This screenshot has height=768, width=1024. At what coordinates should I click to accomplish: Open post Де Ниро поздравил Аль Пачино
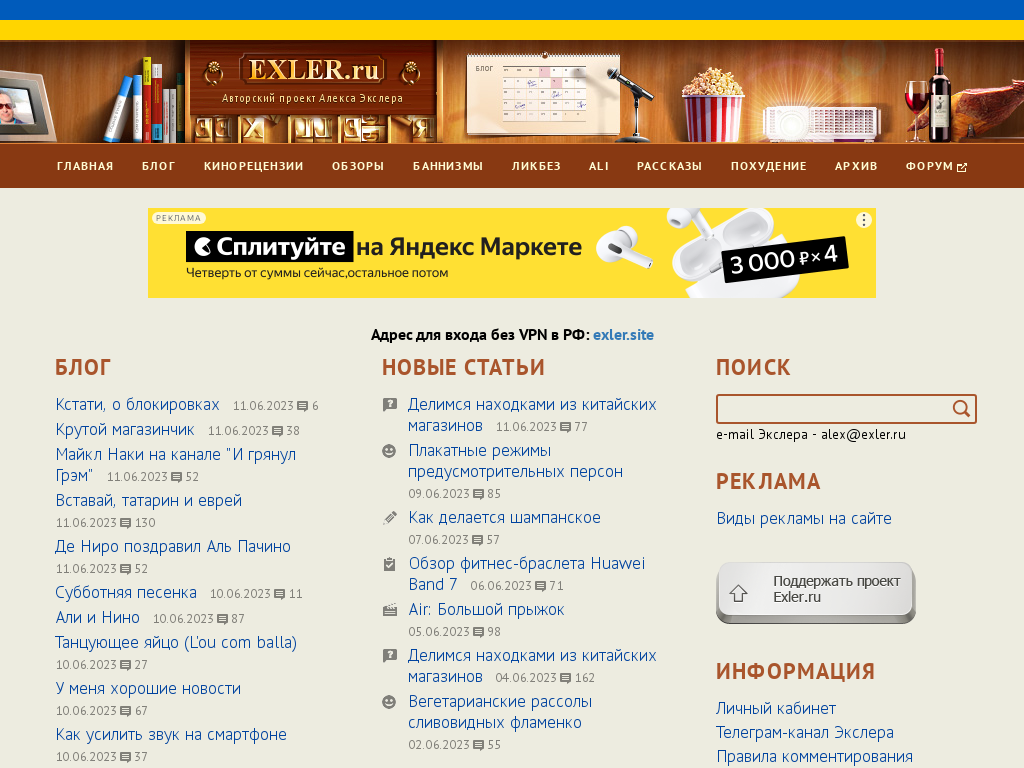point(173,547)
